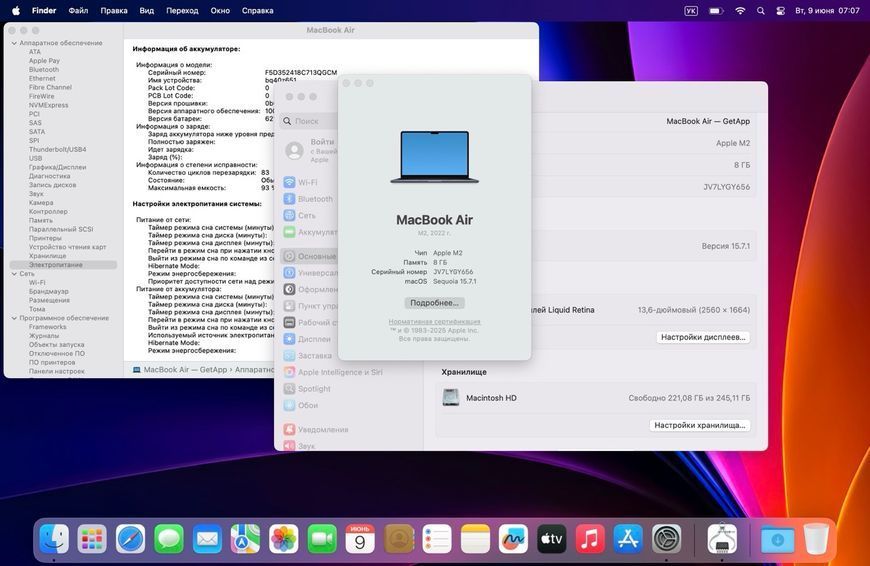Viewport: 870px width, 566px height.
Task: Select Thunderbolt/USB4 in hardware list
Action: 58,149
